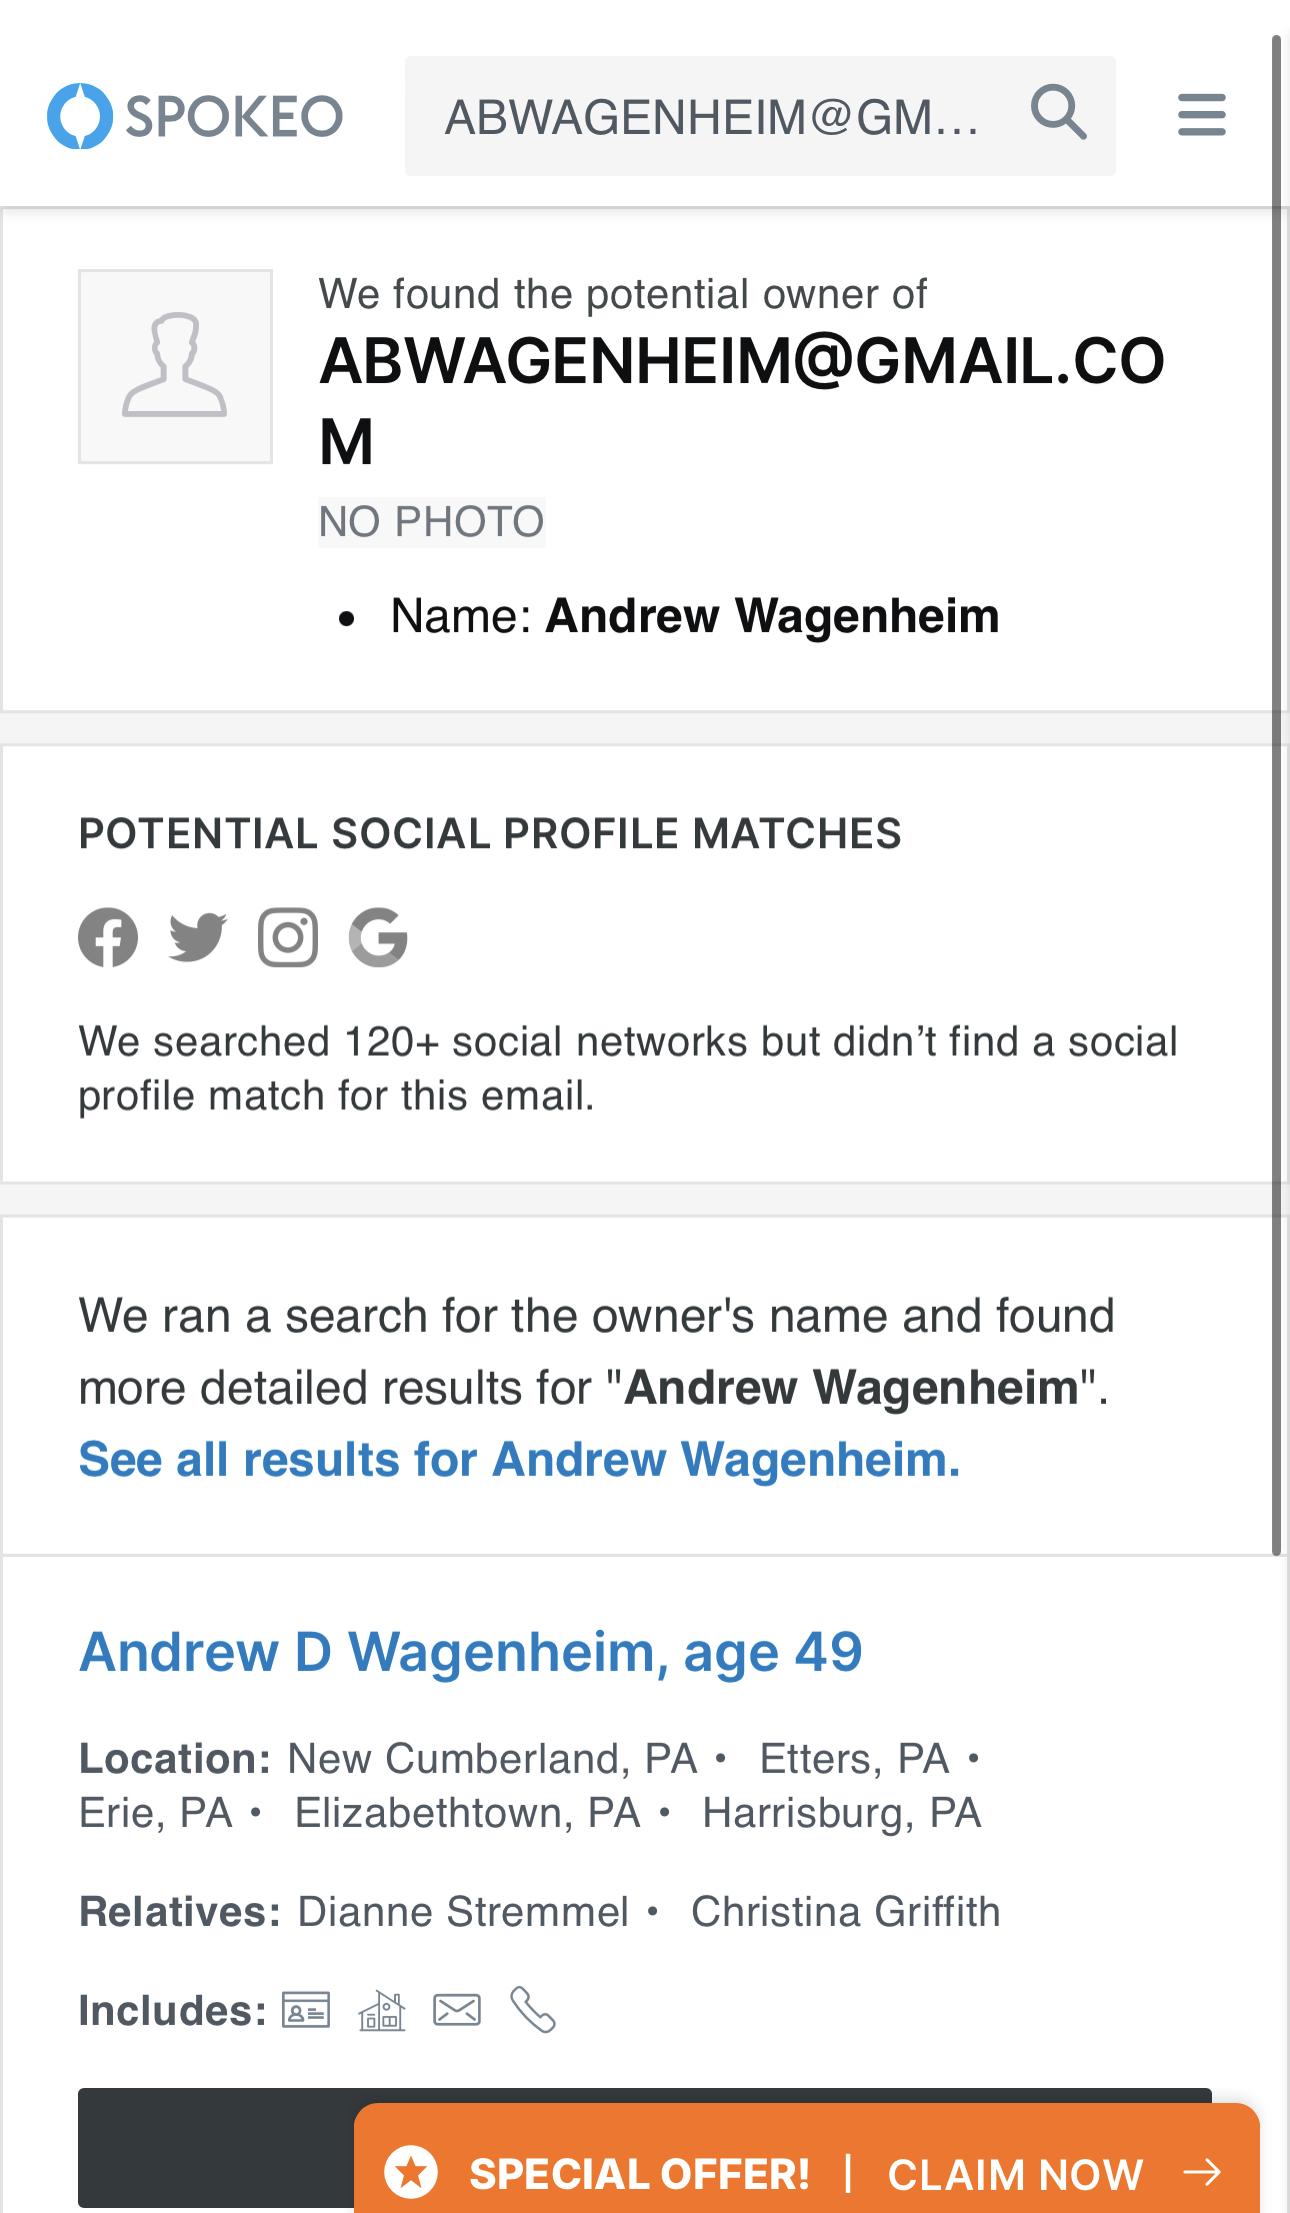1290x2213 pixels.
Task: Click the Facebook social profile icon
Action: [x=108, y=938]
